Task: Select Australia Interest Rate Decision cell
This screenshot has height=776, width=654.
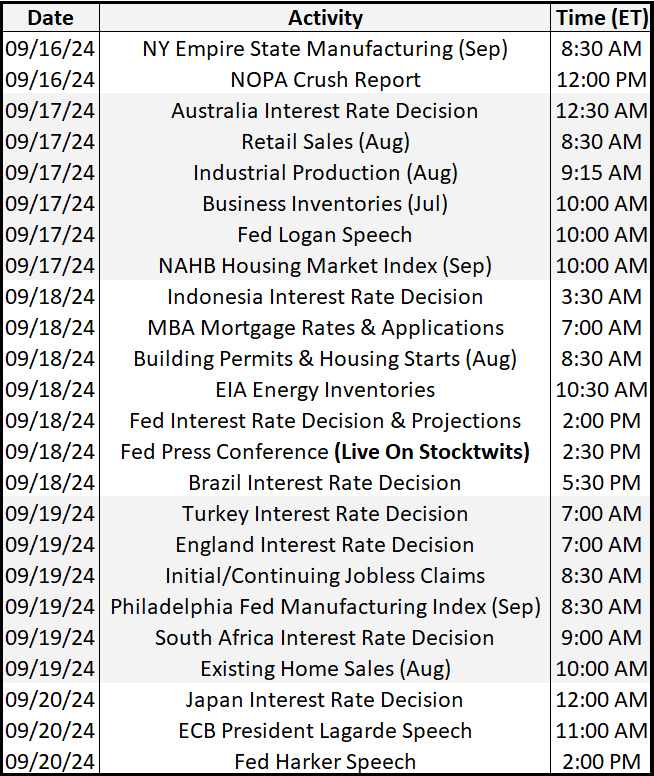Action: 325,111
